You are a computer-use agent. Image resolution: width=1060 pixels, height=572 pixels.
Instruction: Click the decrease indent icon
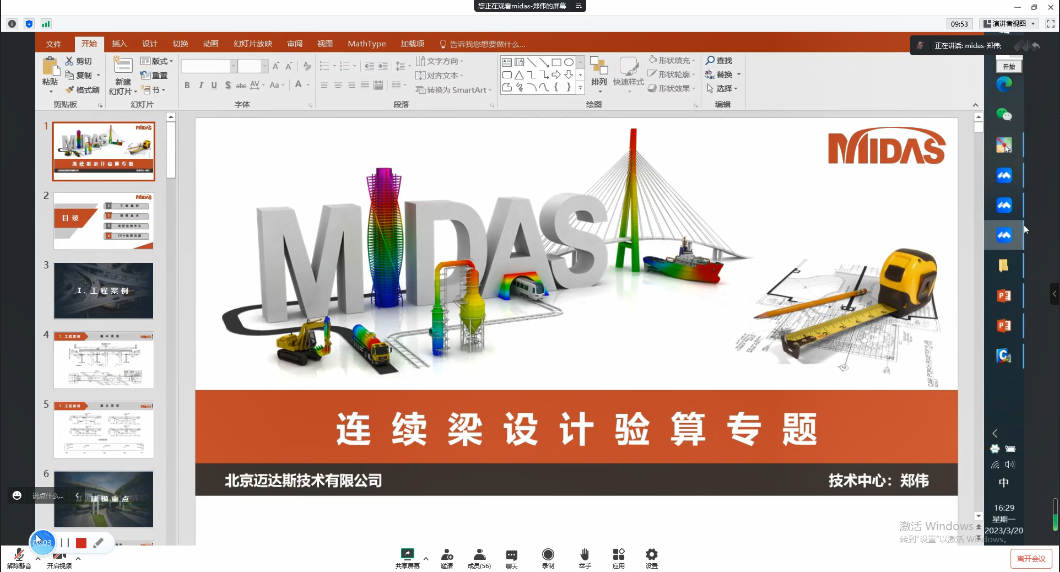(369, 66)
